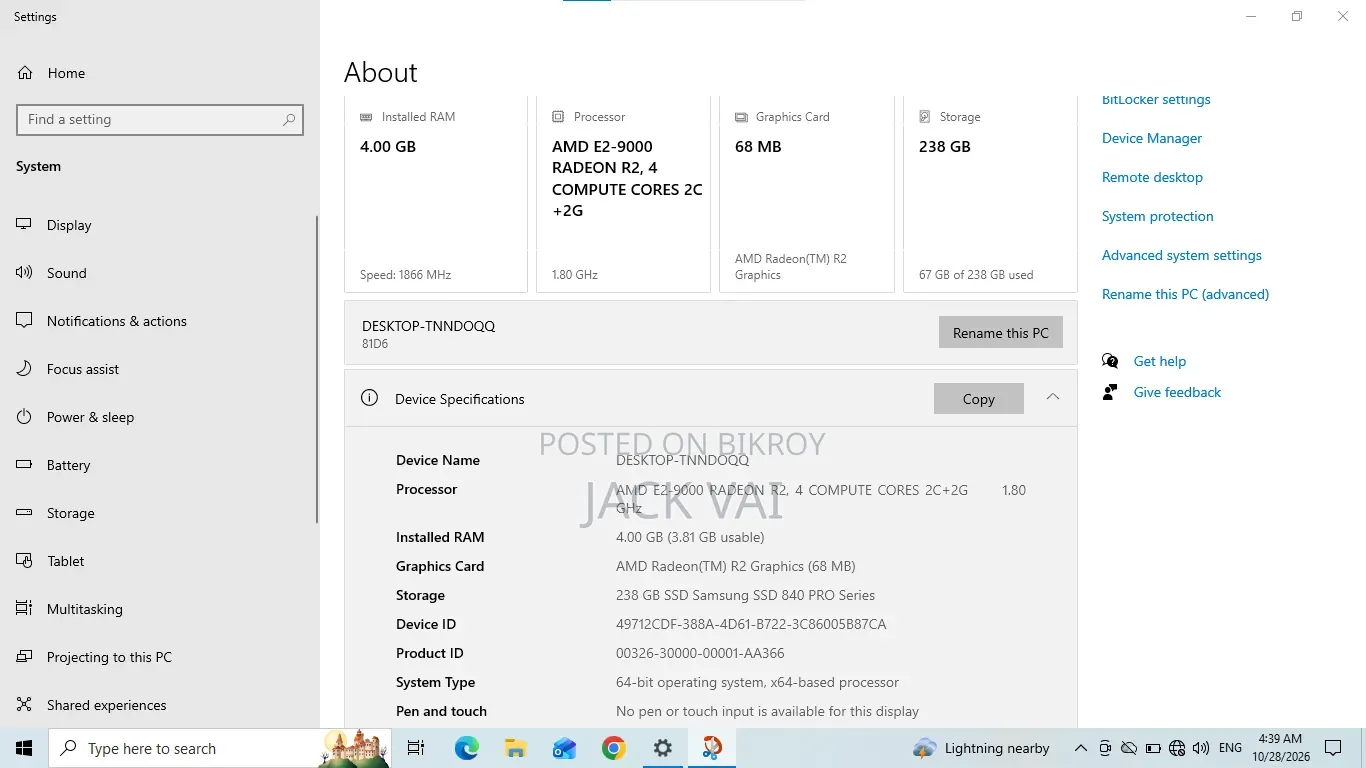Image resolution: width=1366 pixels, height=768 pixels.
Task: Open System protection link
Action: [x=1158, y=216]
